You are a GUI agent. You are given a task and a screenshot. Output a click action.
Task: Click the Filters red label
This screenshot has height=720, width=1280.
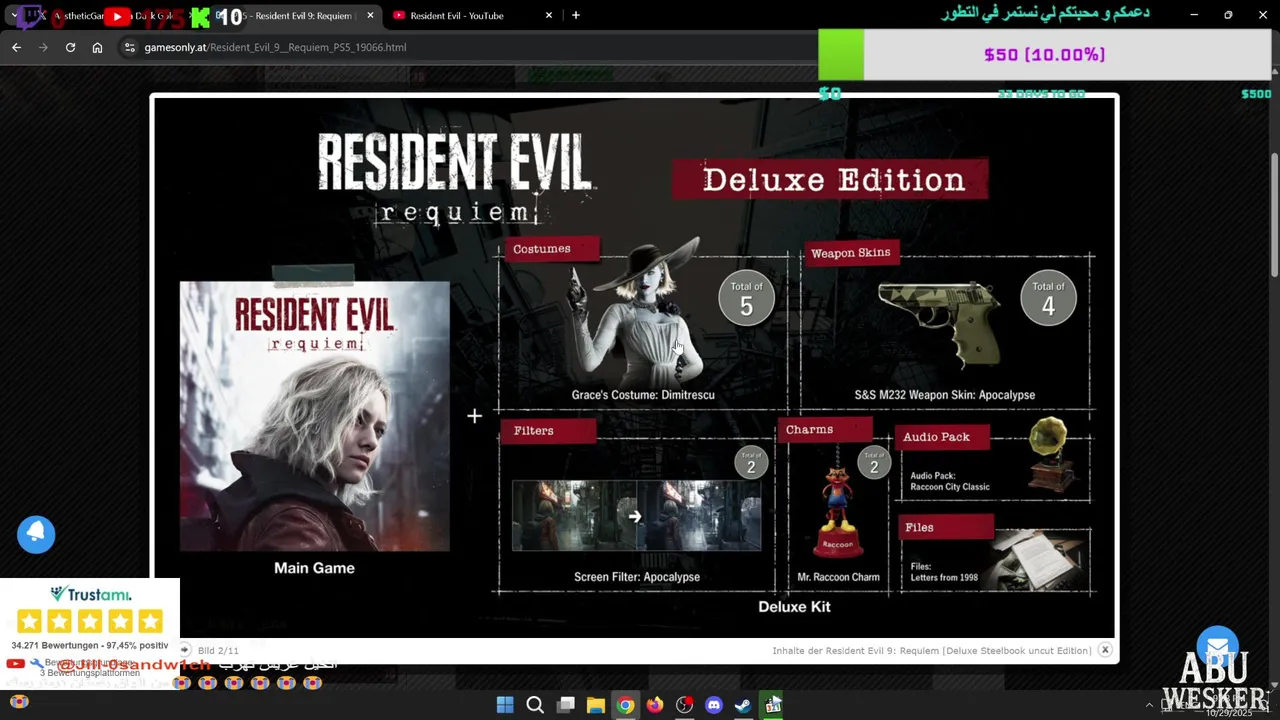[548, 431]
